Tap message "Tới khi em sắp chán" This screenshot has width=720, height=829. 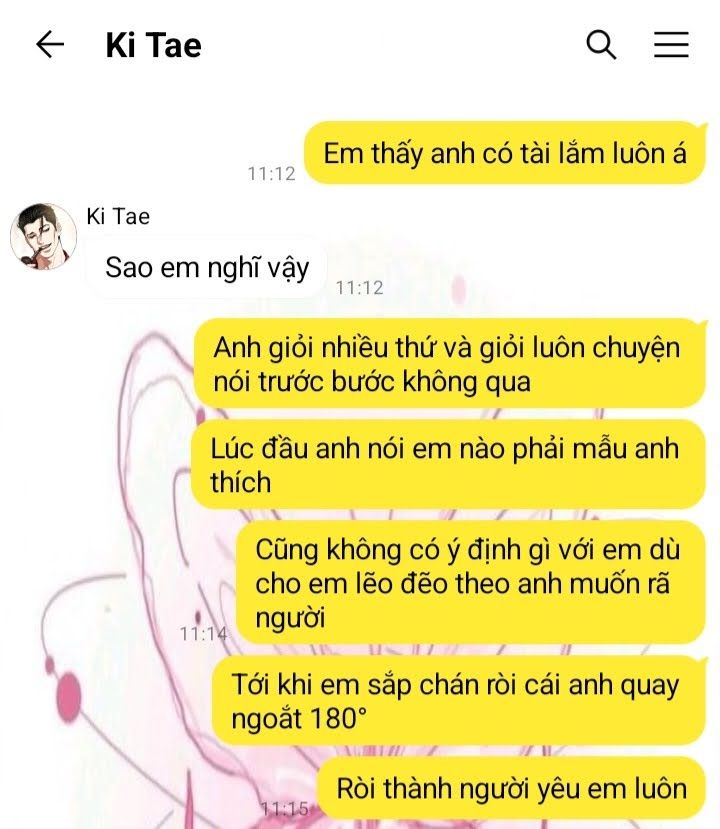(459, 701)
